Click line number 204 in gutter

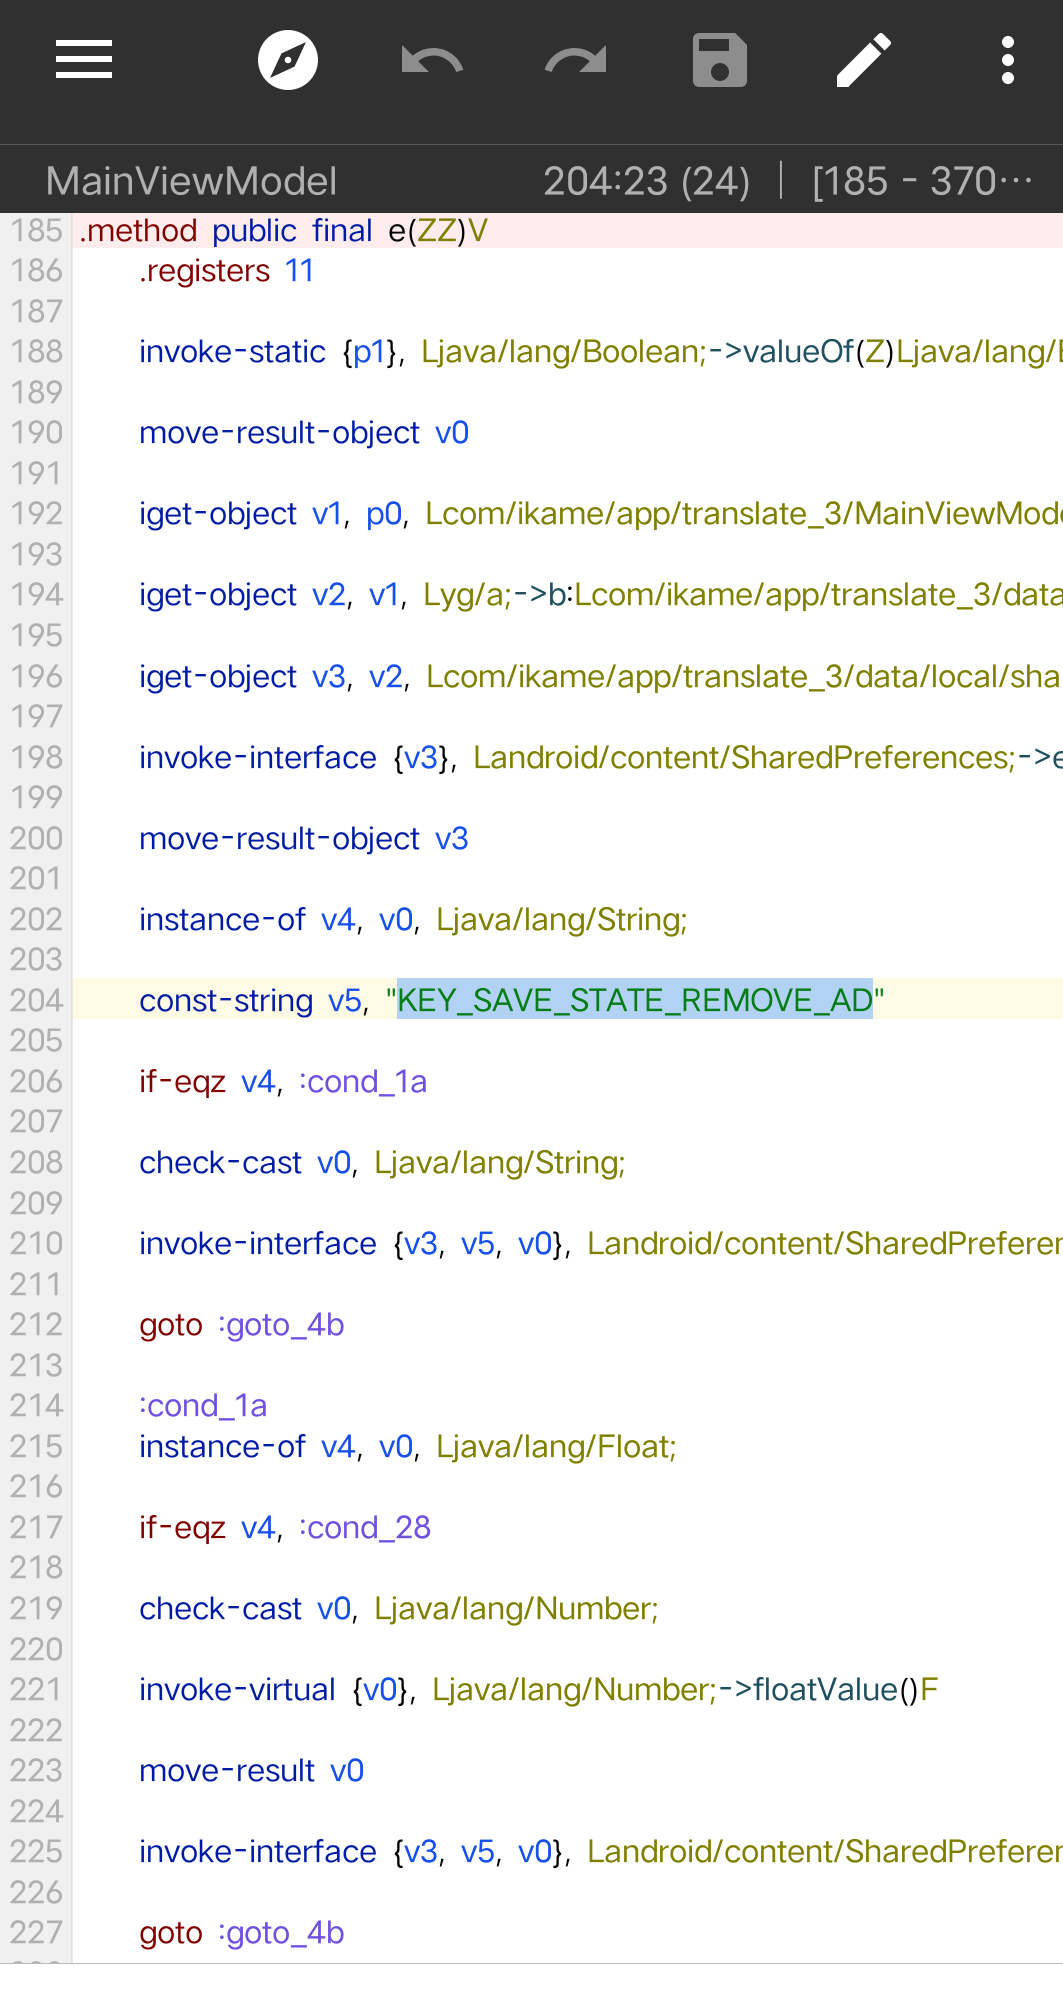pyautogui.click(x=37, y=1000)
